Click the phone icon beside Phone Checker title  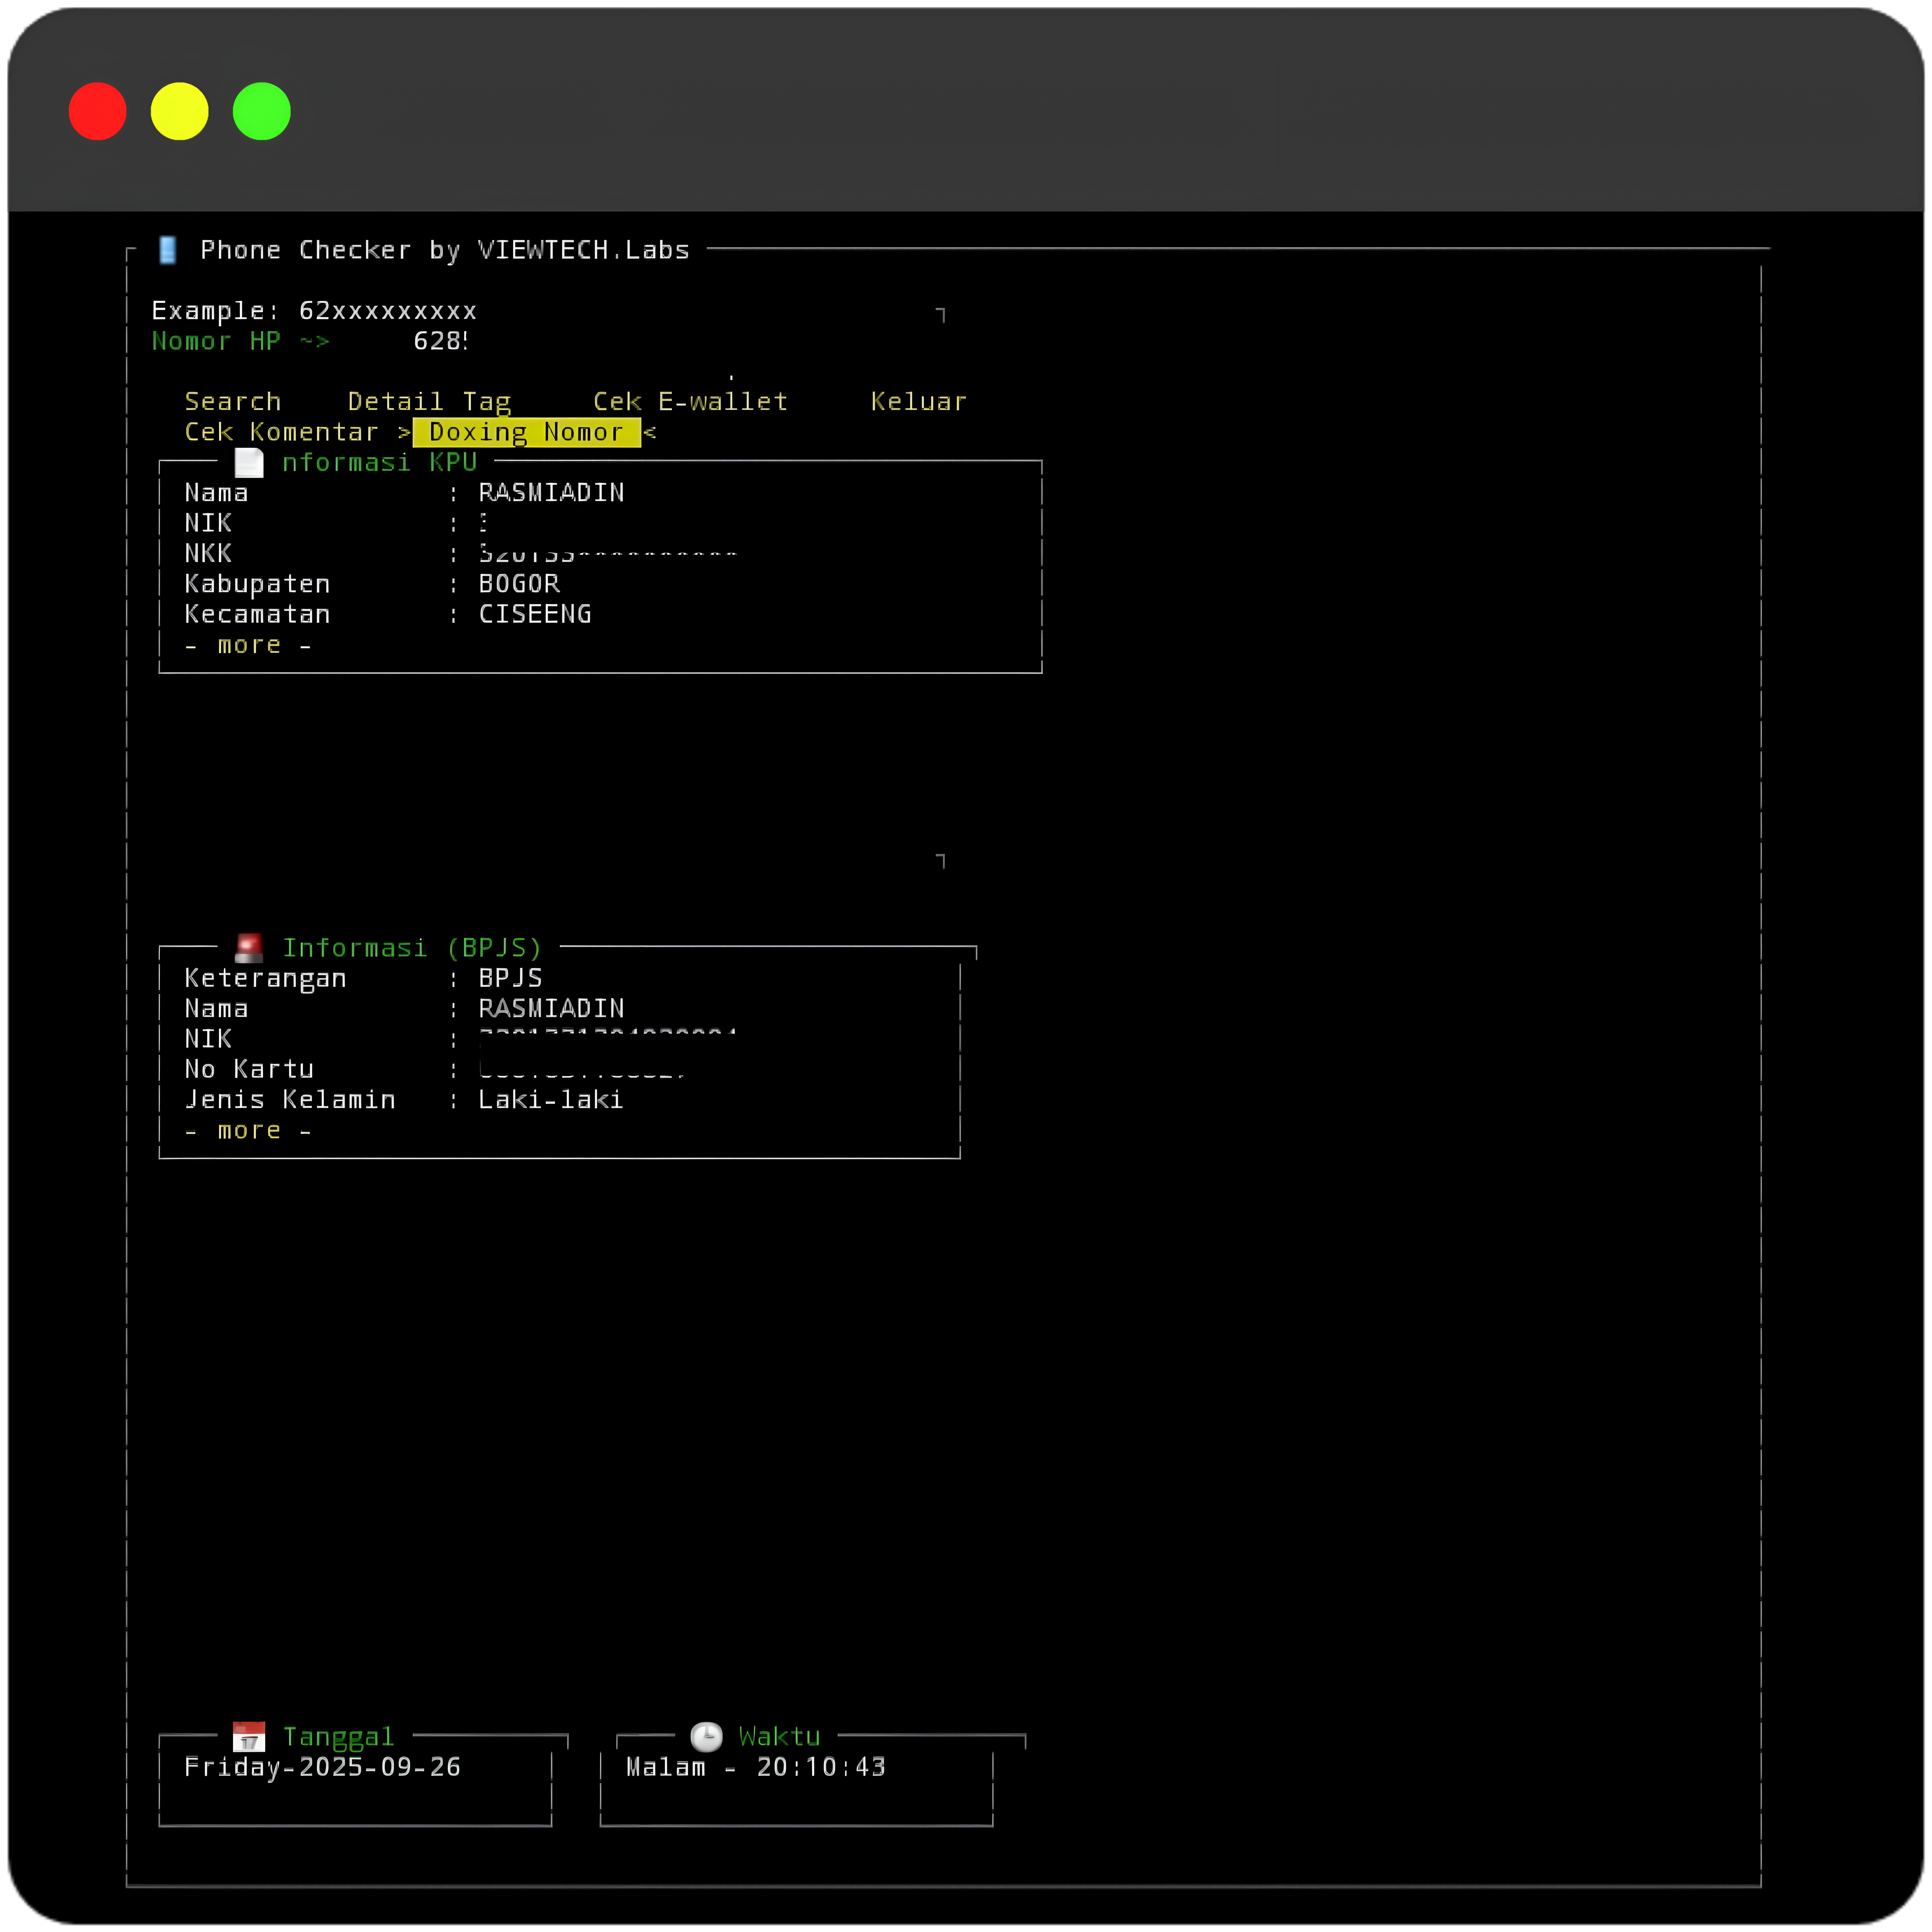pyautogui.click(x=168, y=250)
